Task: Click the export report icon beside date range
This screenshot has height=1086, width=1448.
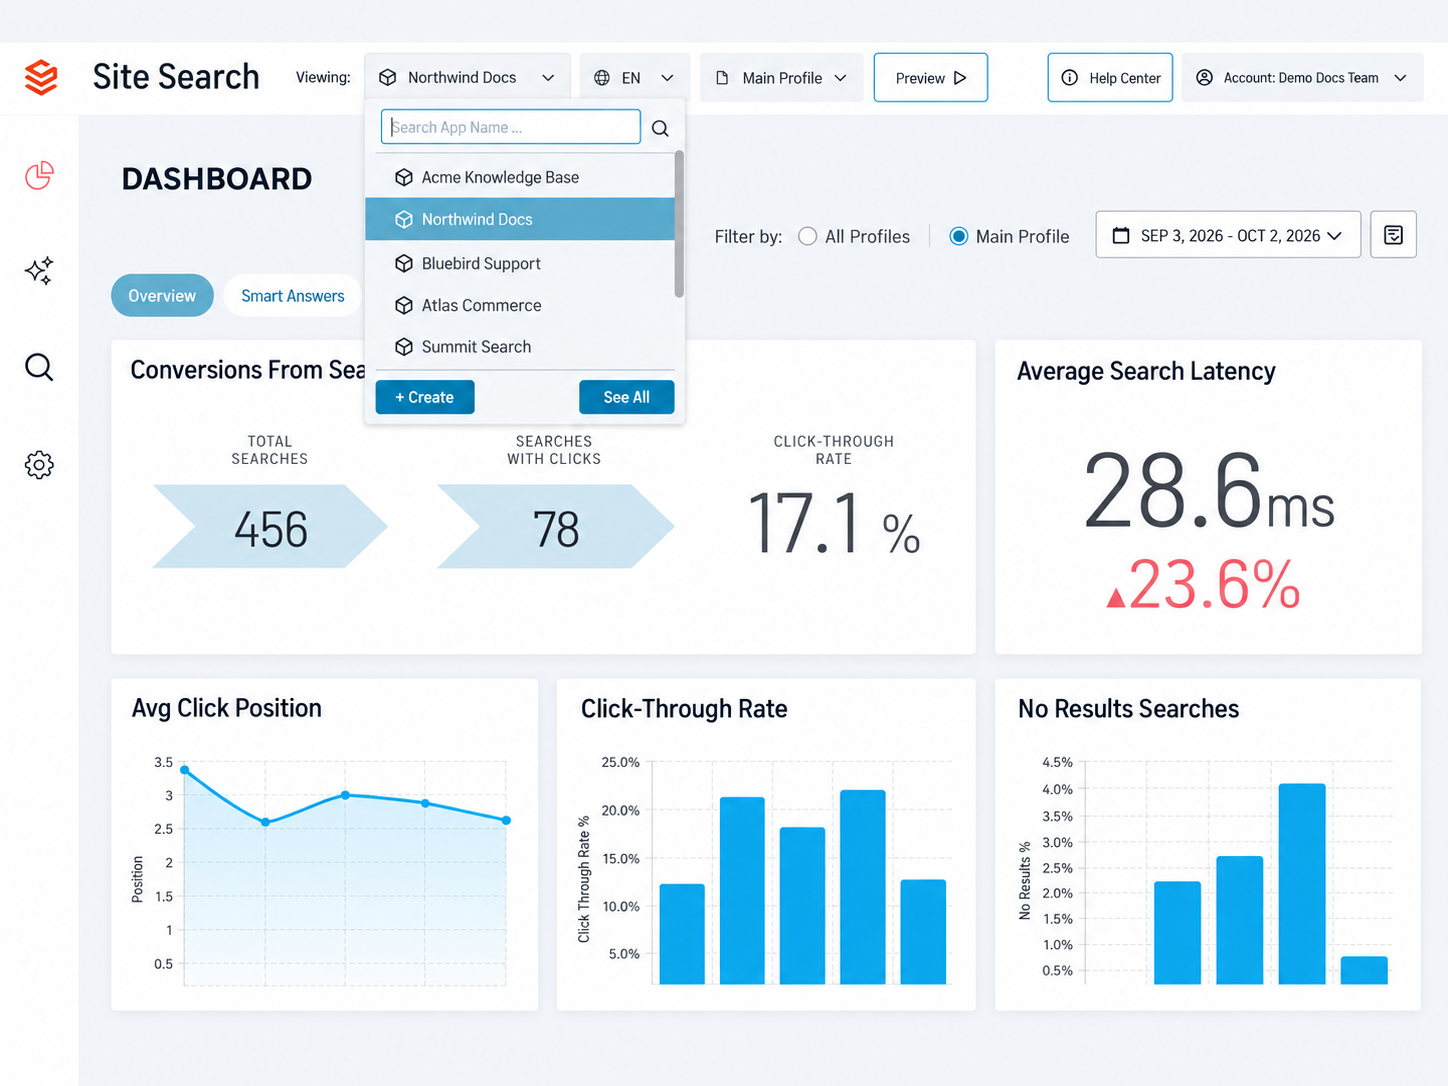Action: pyautogui.click(x=1393, y=235)
